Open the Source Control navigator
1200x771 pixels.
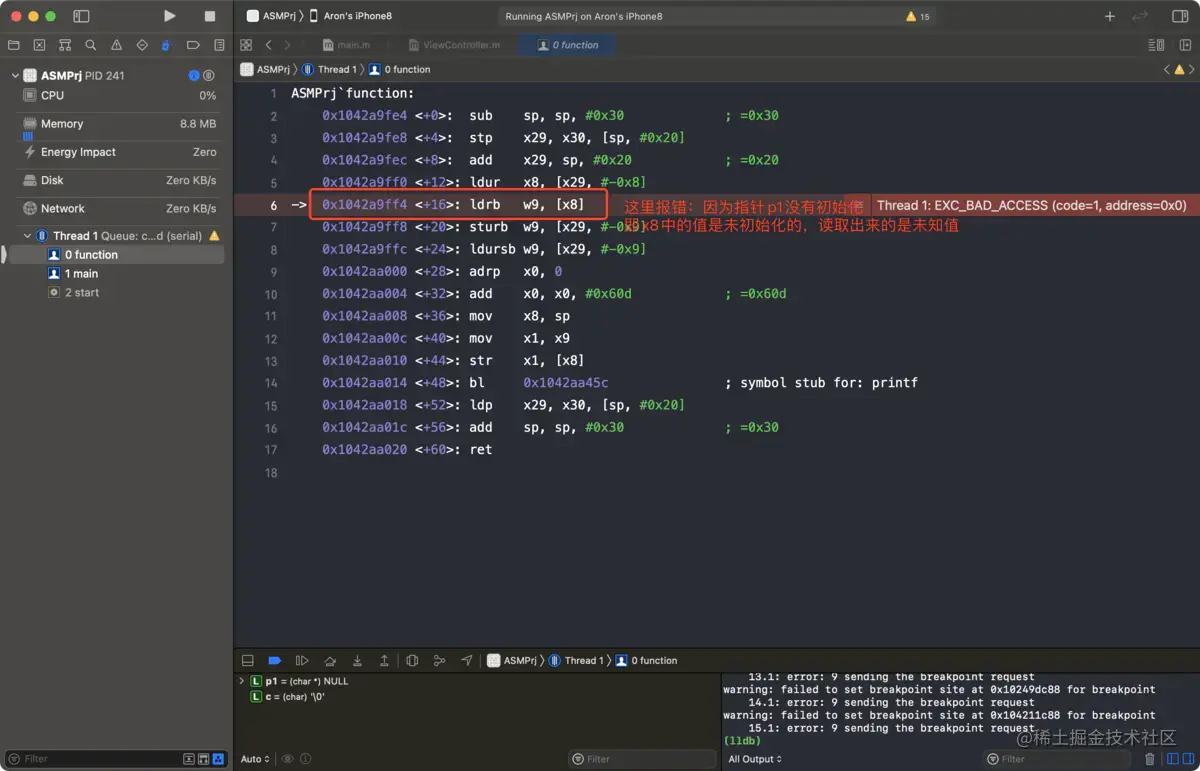click(x=39, y=45)
